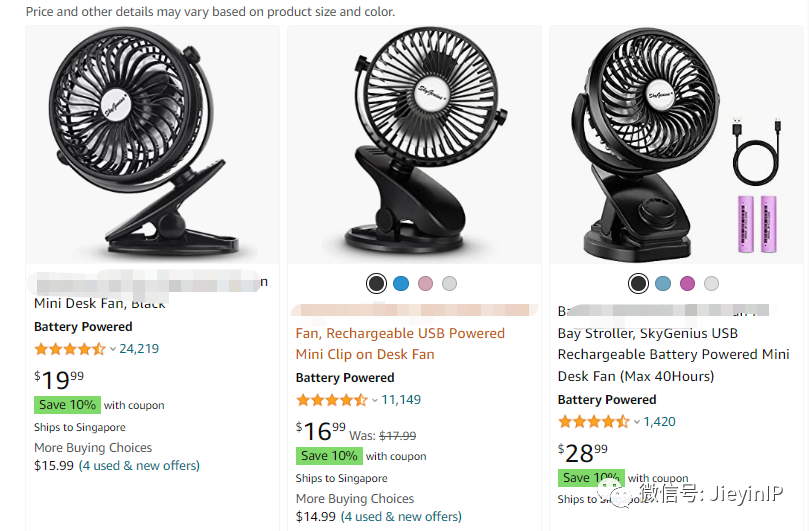Pick pink color swatch on the middle fan

point(426,284)
